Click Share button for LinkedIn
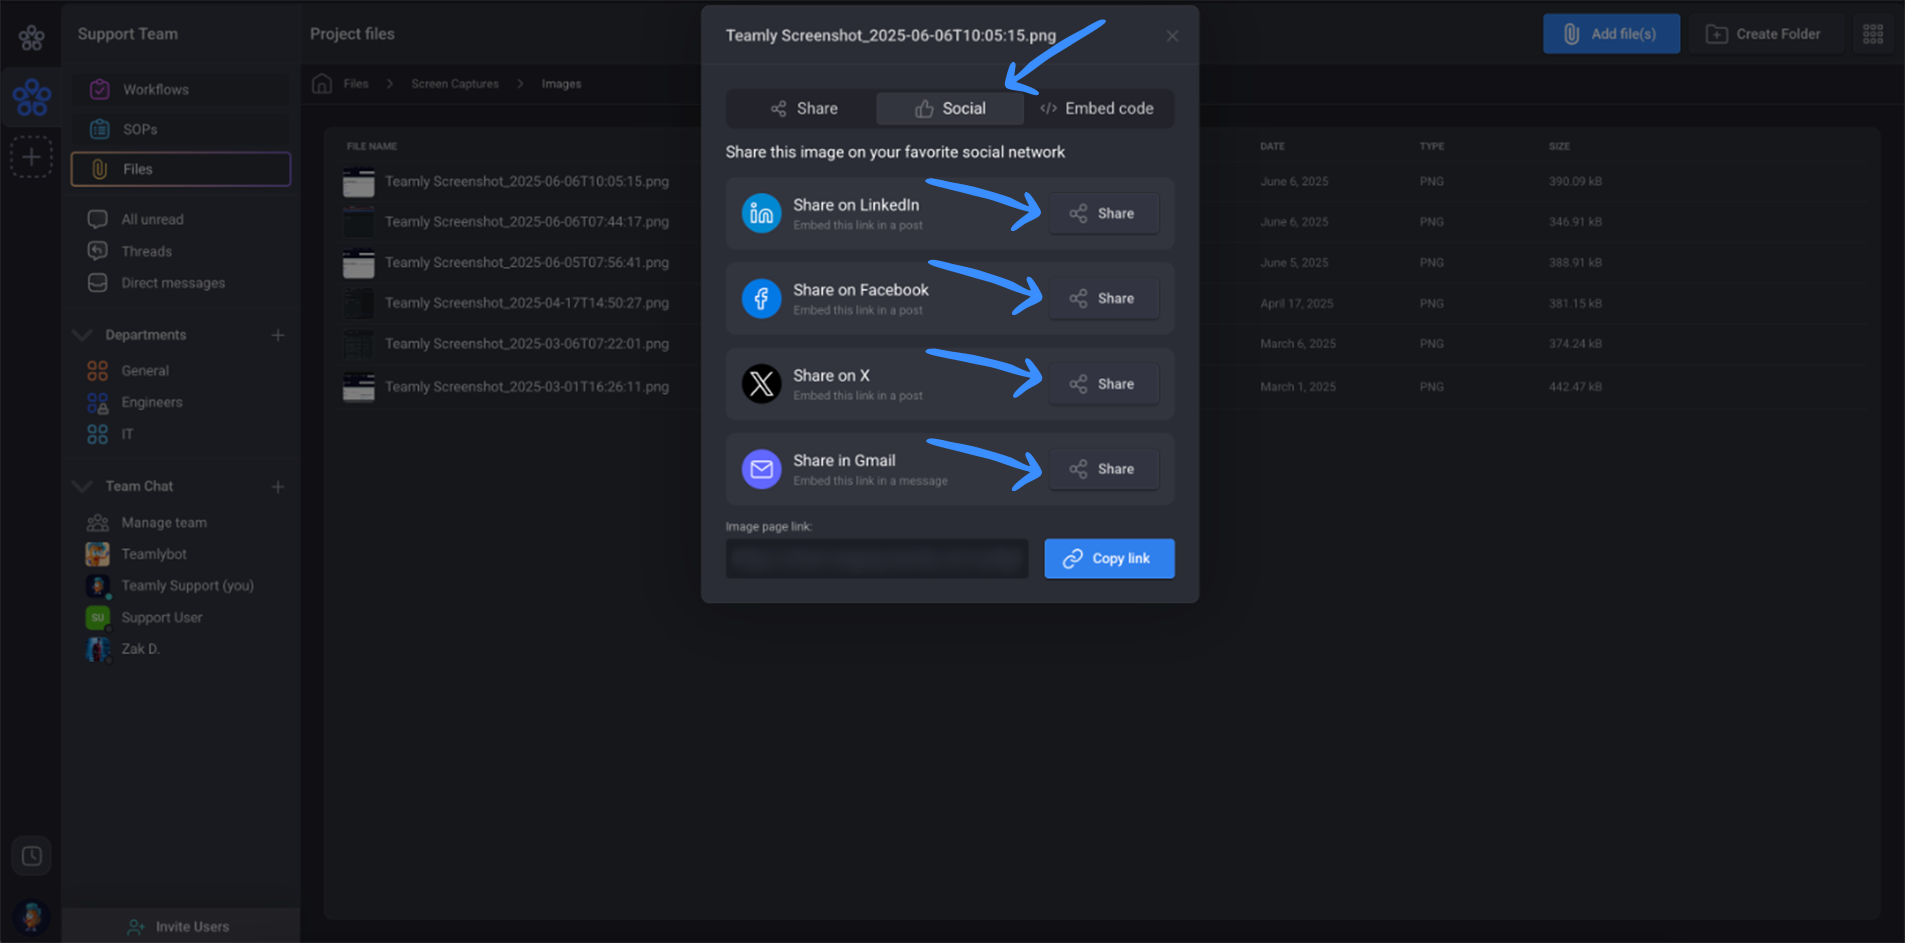Screen dimensions: 1905x943 (x=1104, y=214)
